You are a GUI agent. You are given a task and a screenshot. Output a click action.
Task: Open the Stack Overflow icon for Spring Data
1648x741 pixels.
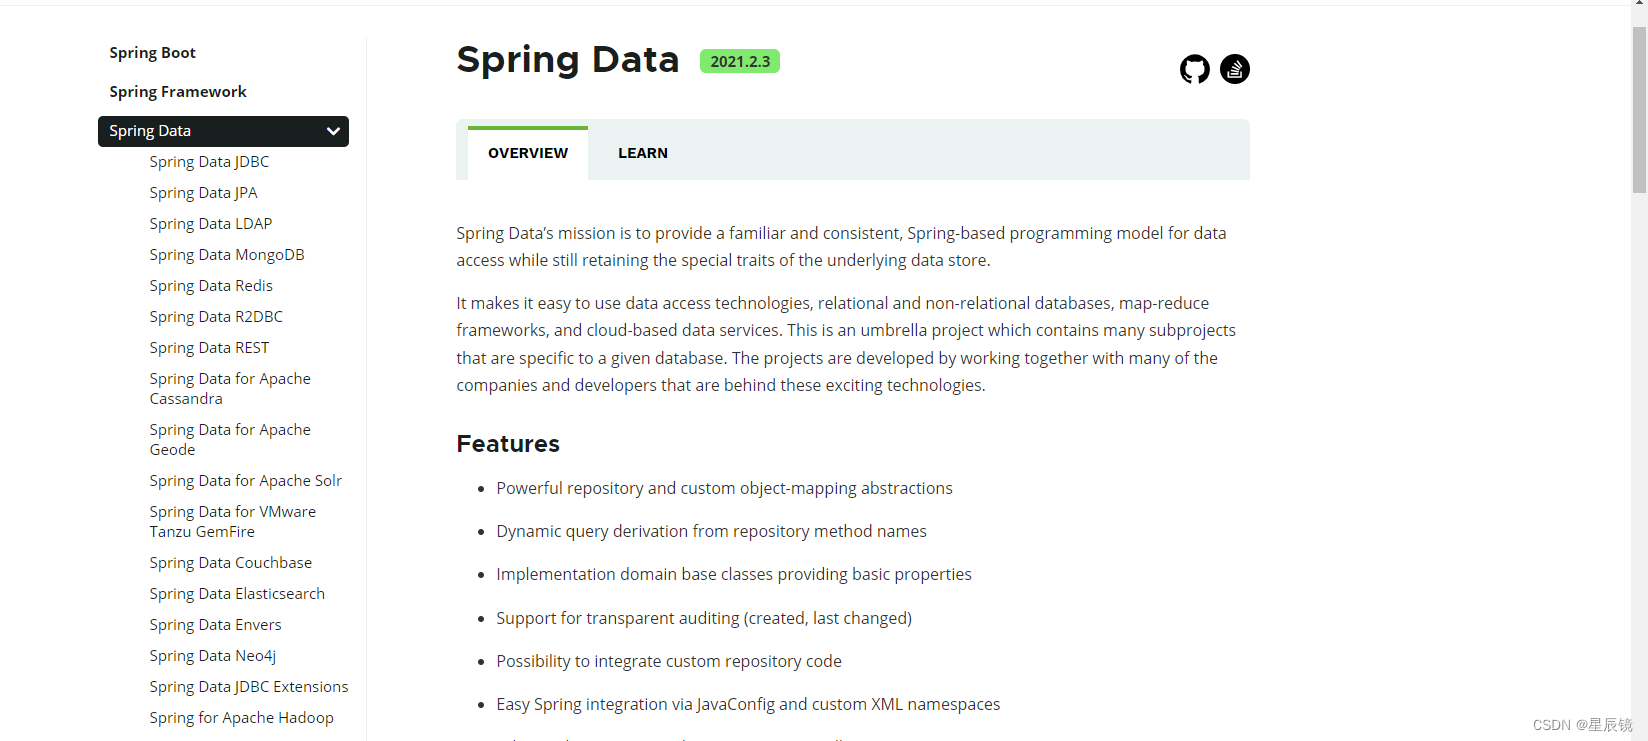[1234, 69]
